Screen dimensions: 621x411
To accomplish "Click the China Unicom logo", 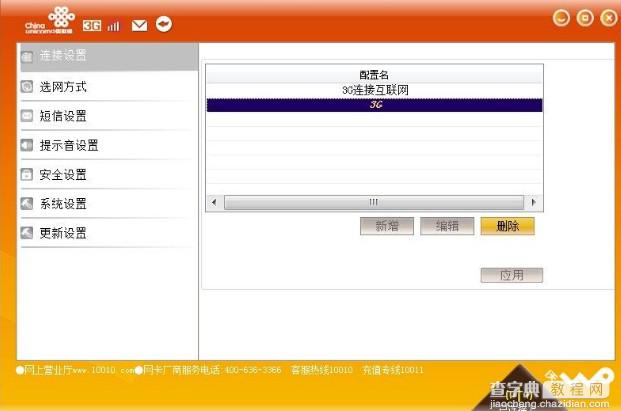I will point(50,20).
